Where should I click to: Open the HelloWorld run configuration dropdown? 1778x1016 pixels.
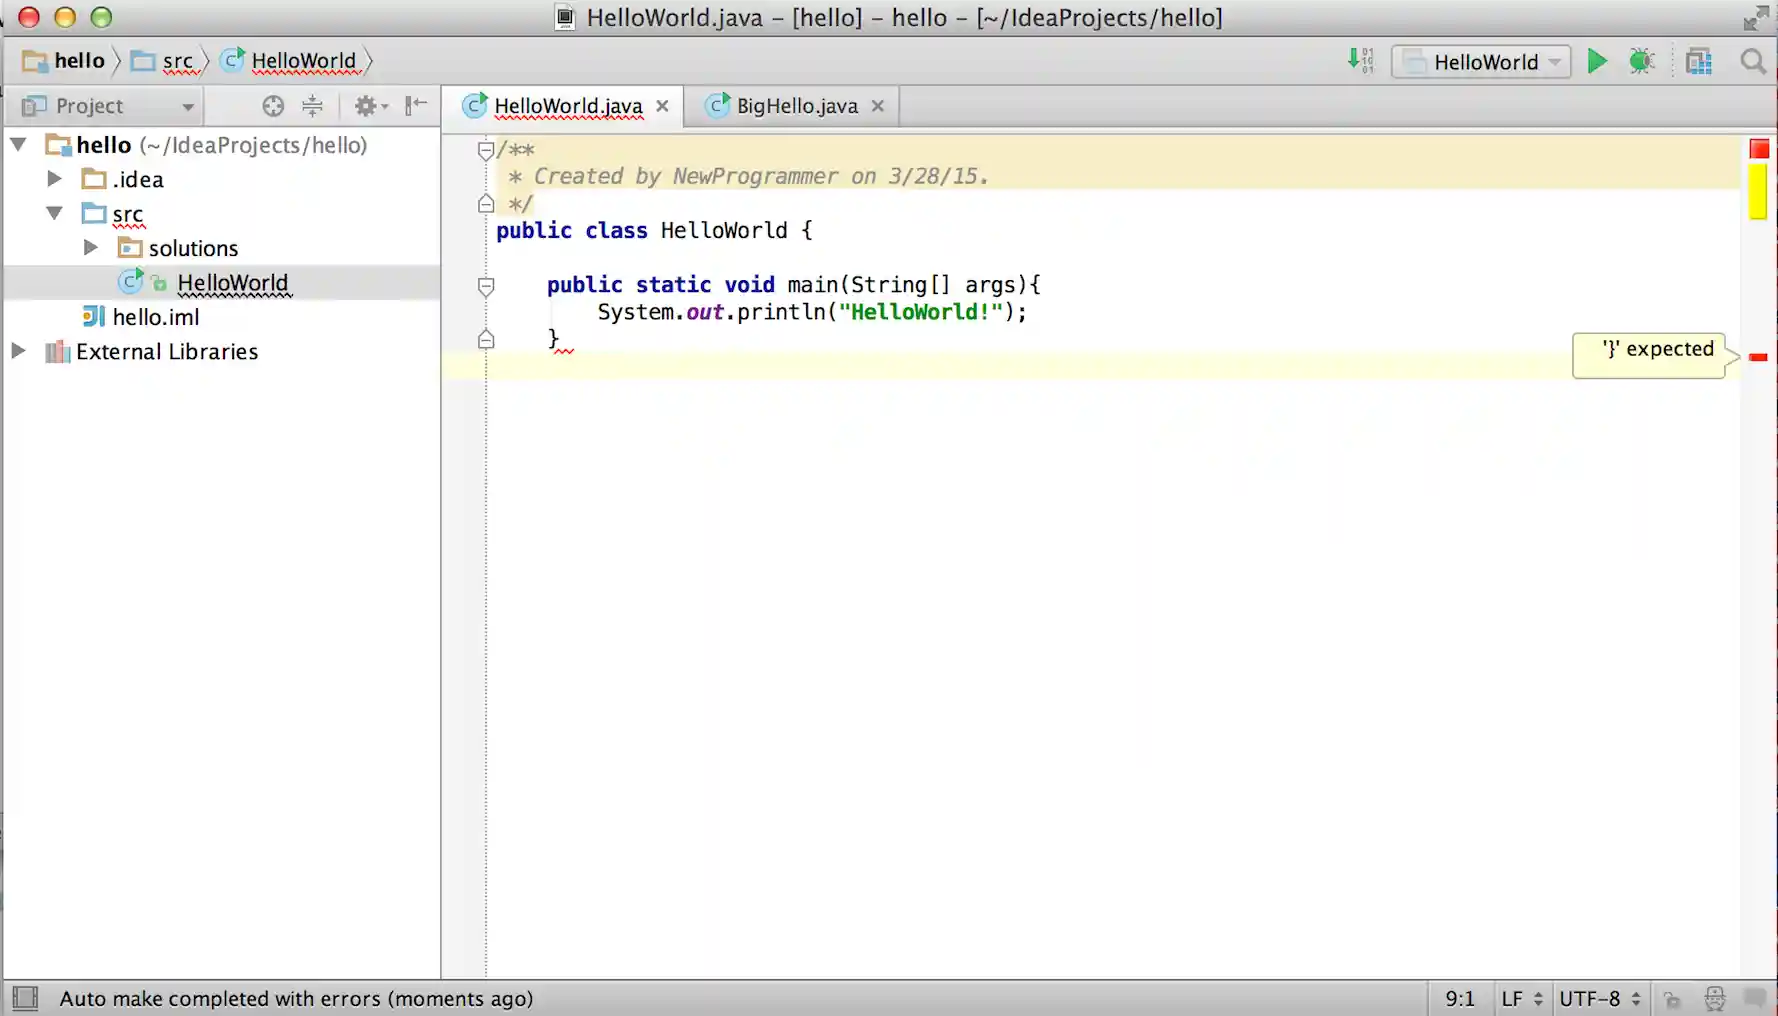coord(1481,62)
